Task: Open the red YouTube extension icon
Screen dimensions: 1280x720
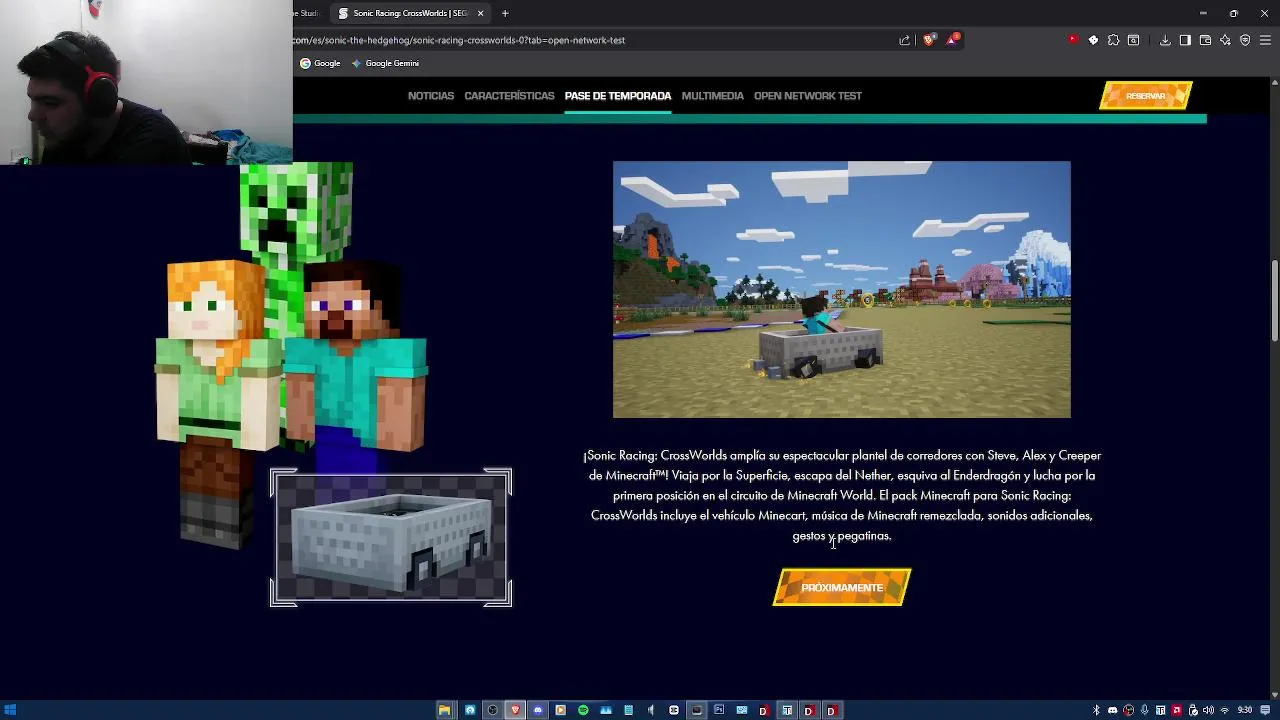Action: coord(1073,40)
